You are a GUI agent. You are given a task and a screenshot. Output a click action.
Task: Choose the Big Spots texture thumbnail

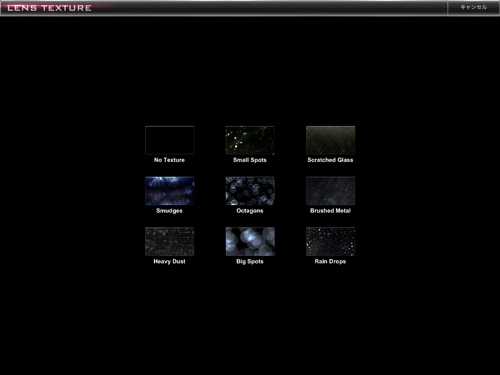point(250,241)
